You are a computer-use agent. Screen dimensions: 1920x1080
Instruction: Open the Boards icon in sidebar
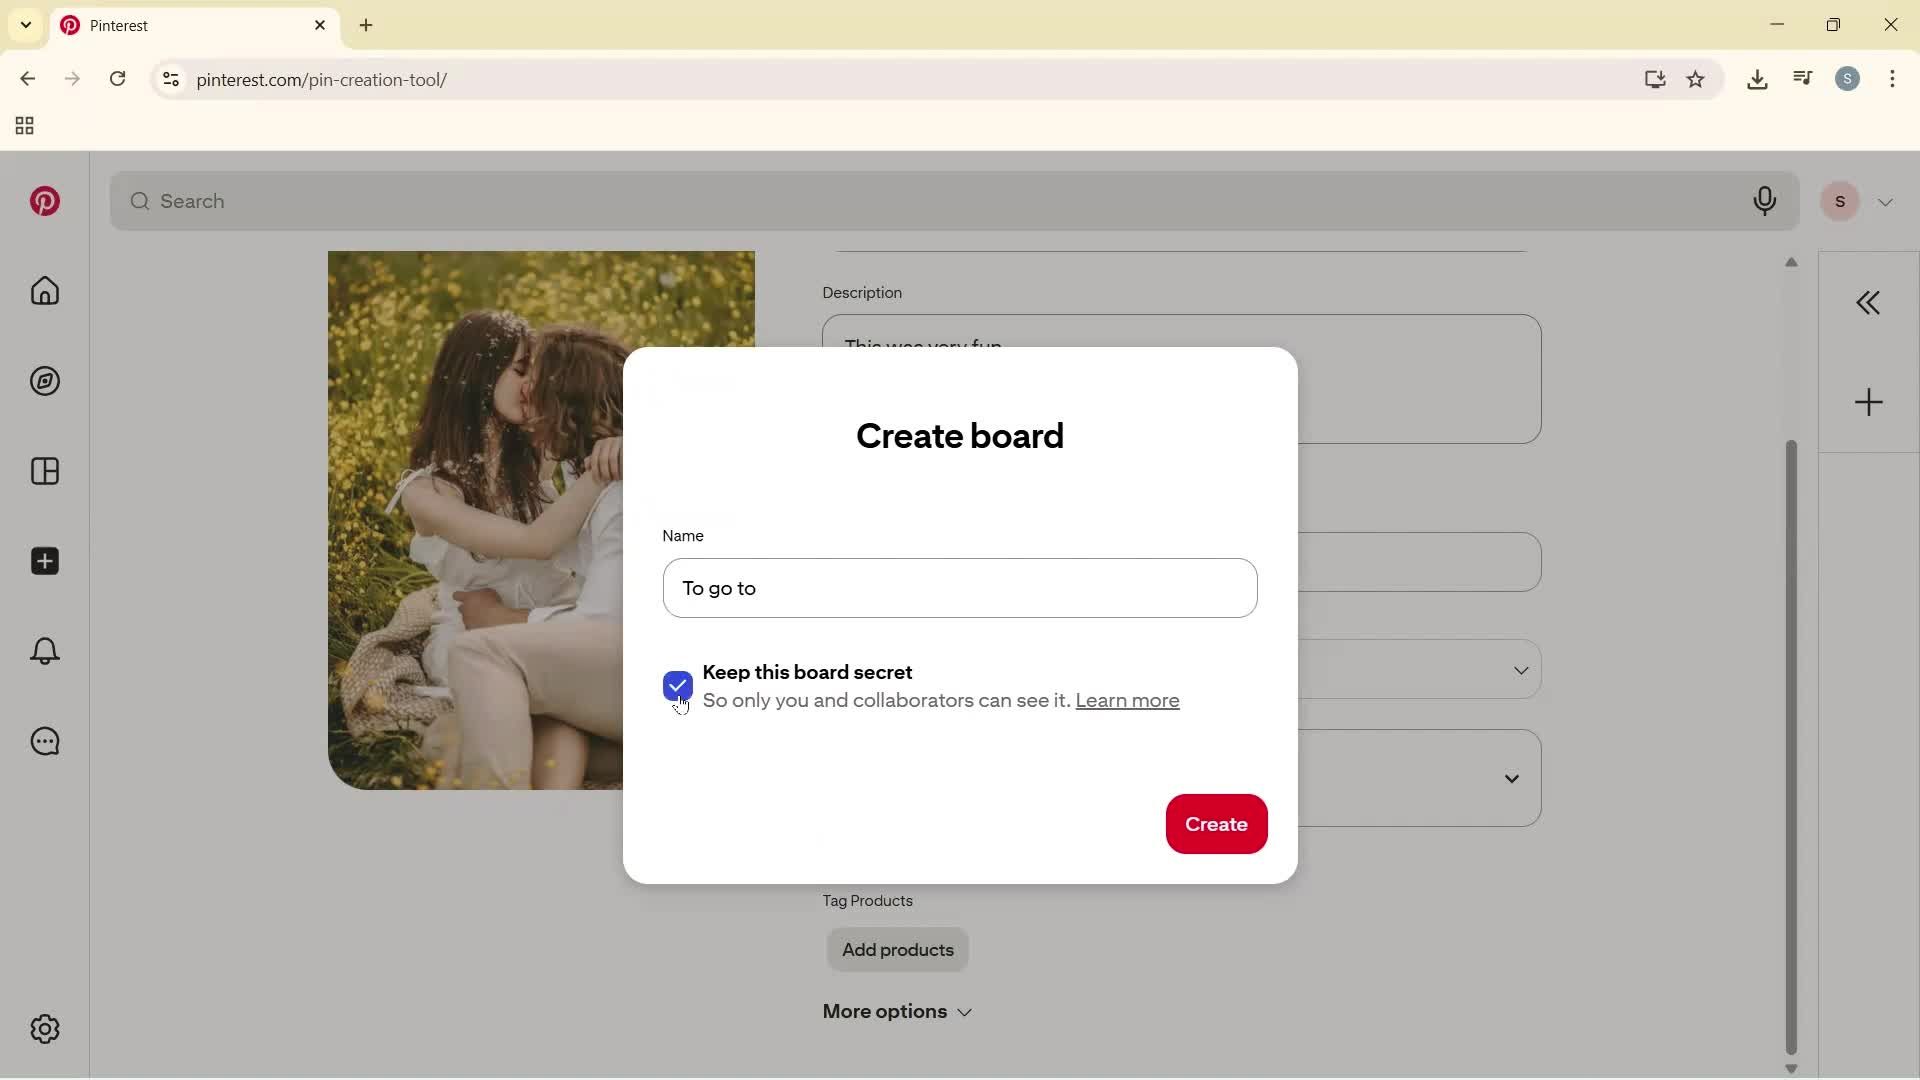click(x=44, y=471)
